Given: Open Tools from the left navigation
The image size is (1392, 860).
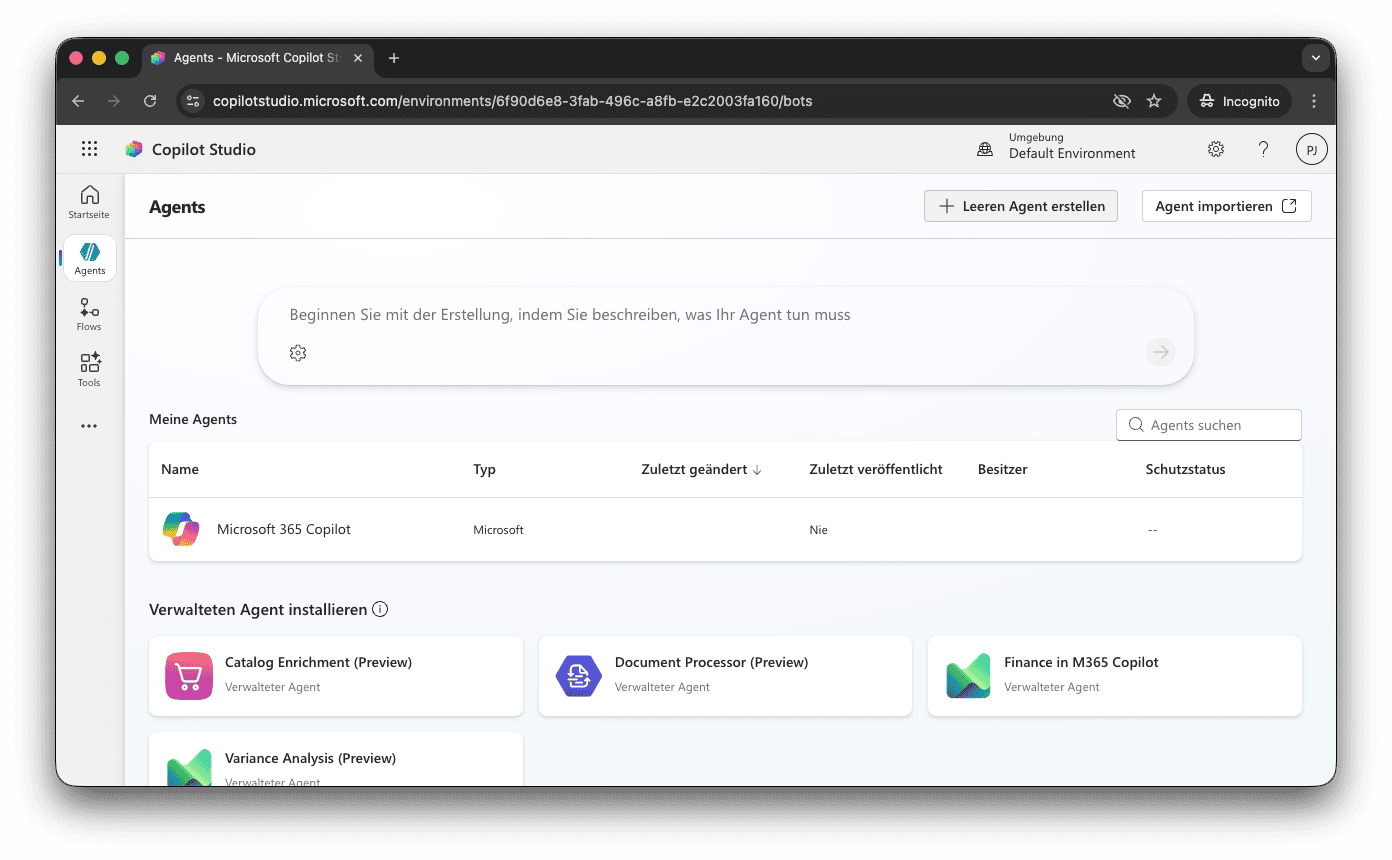Looking at the screenshot, I should (89, 370).
